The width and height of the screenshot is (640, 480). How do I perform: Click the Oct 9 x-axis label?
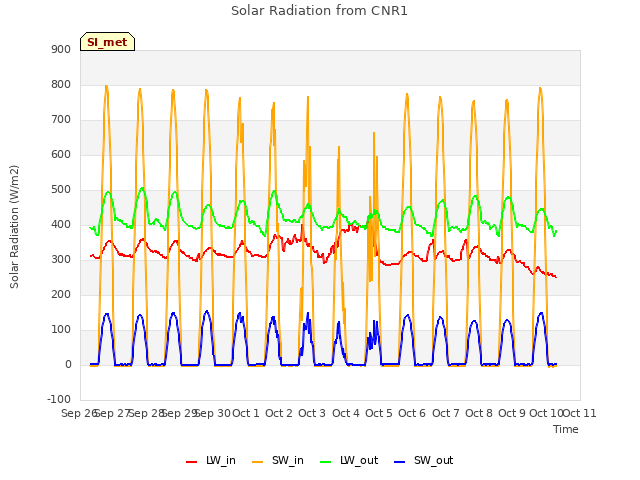pyautogui.click(x=512, y=413)
